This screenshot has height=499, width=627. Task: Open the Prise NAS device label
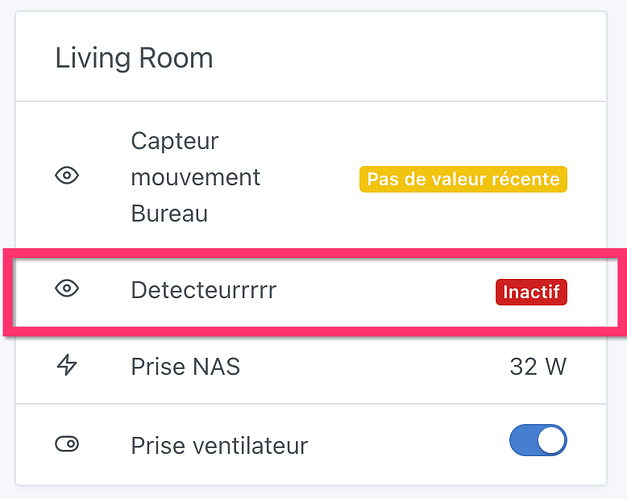coord(185,367)
